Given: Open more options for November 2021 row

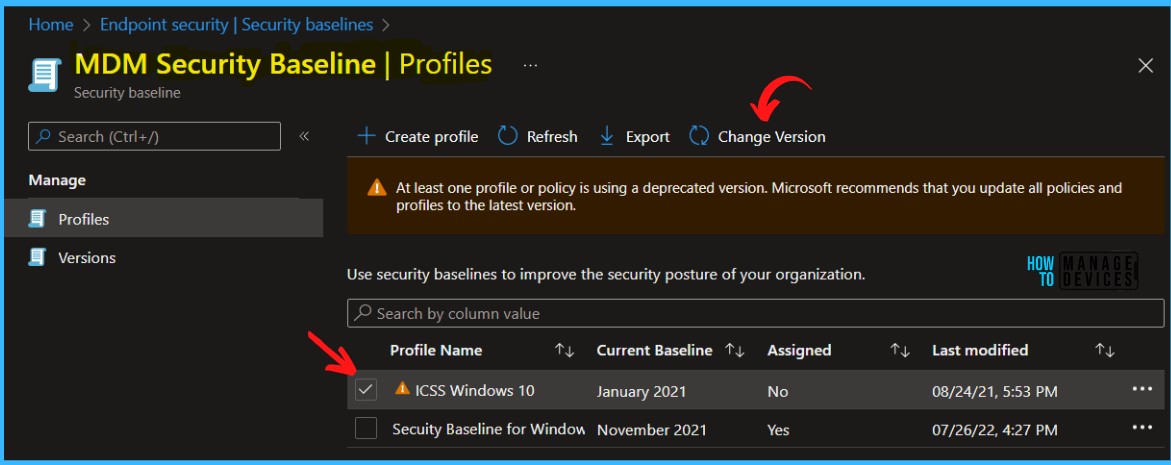Looking at the screenshot, I should [x=1142, y=428].
